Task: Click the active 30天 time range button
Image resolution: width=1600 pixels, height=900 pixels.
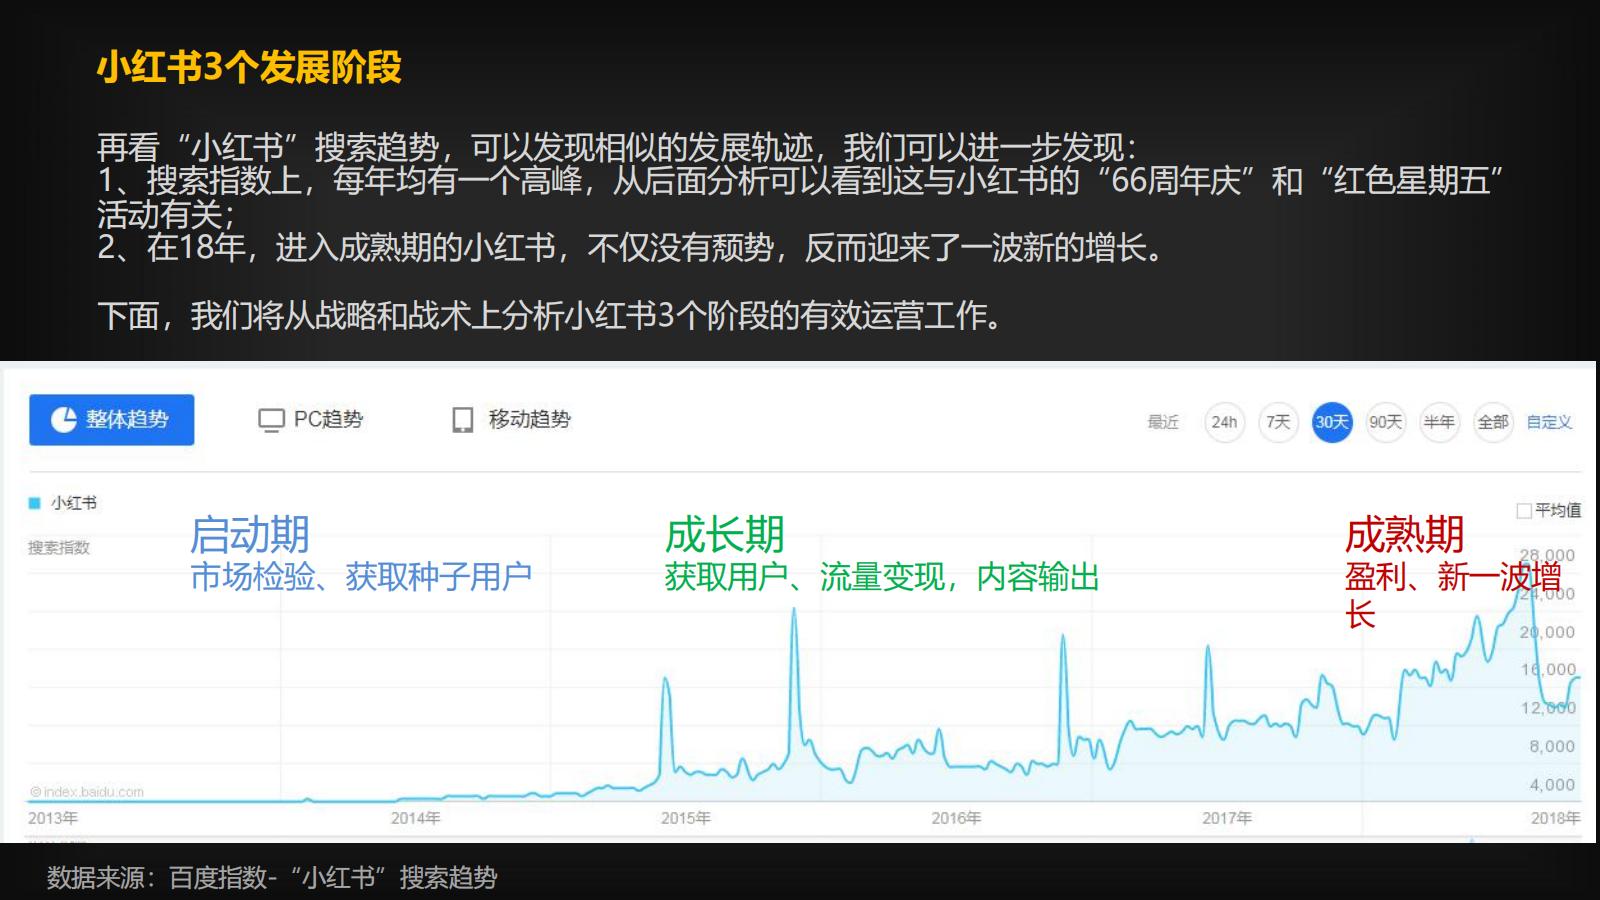Action: tap(1334, 423)
